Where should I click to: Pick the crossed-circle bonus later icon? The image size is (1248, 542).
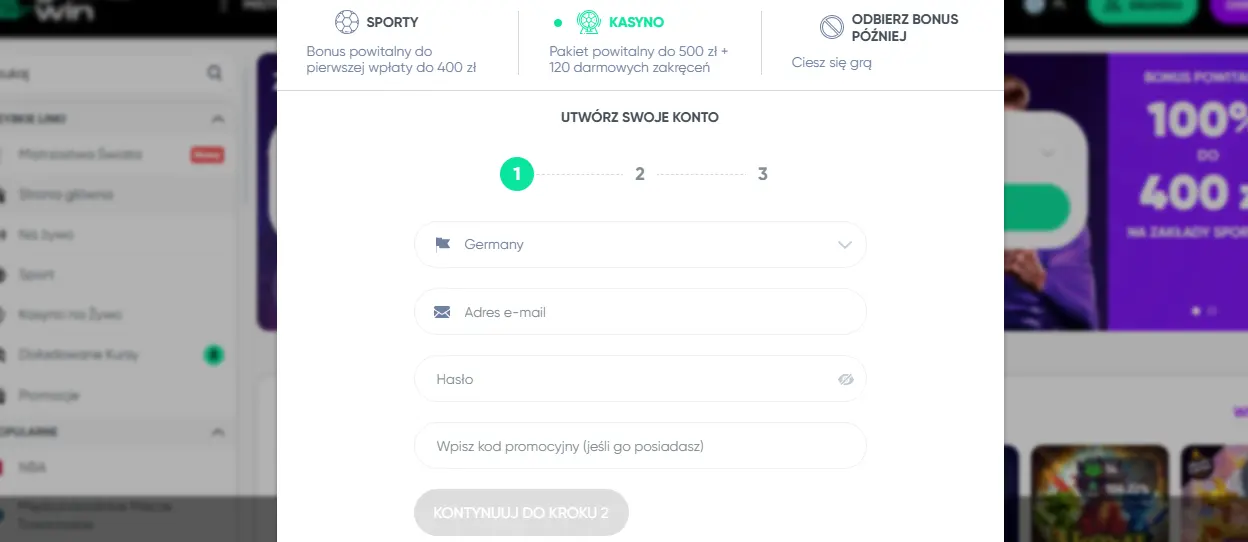pyautogui.click(x=831, y=27)
